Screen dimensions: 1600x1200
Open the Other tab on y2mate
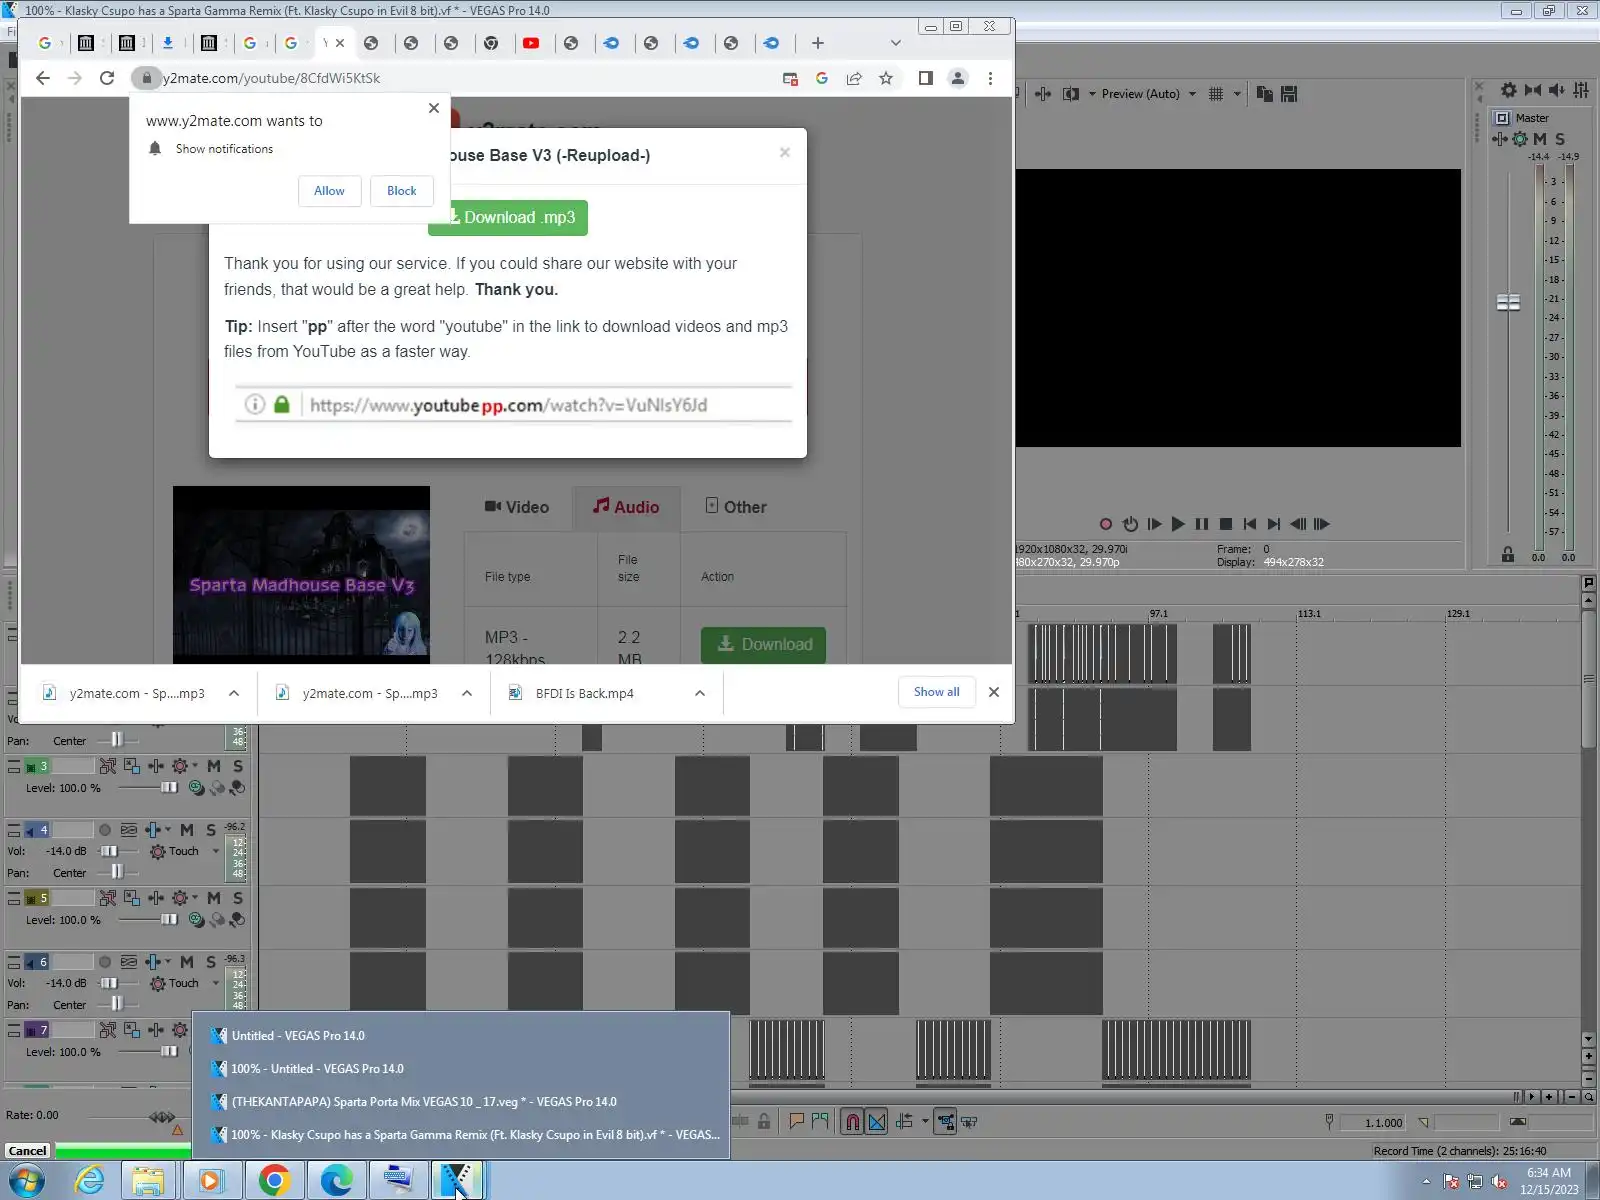[736, 507]
